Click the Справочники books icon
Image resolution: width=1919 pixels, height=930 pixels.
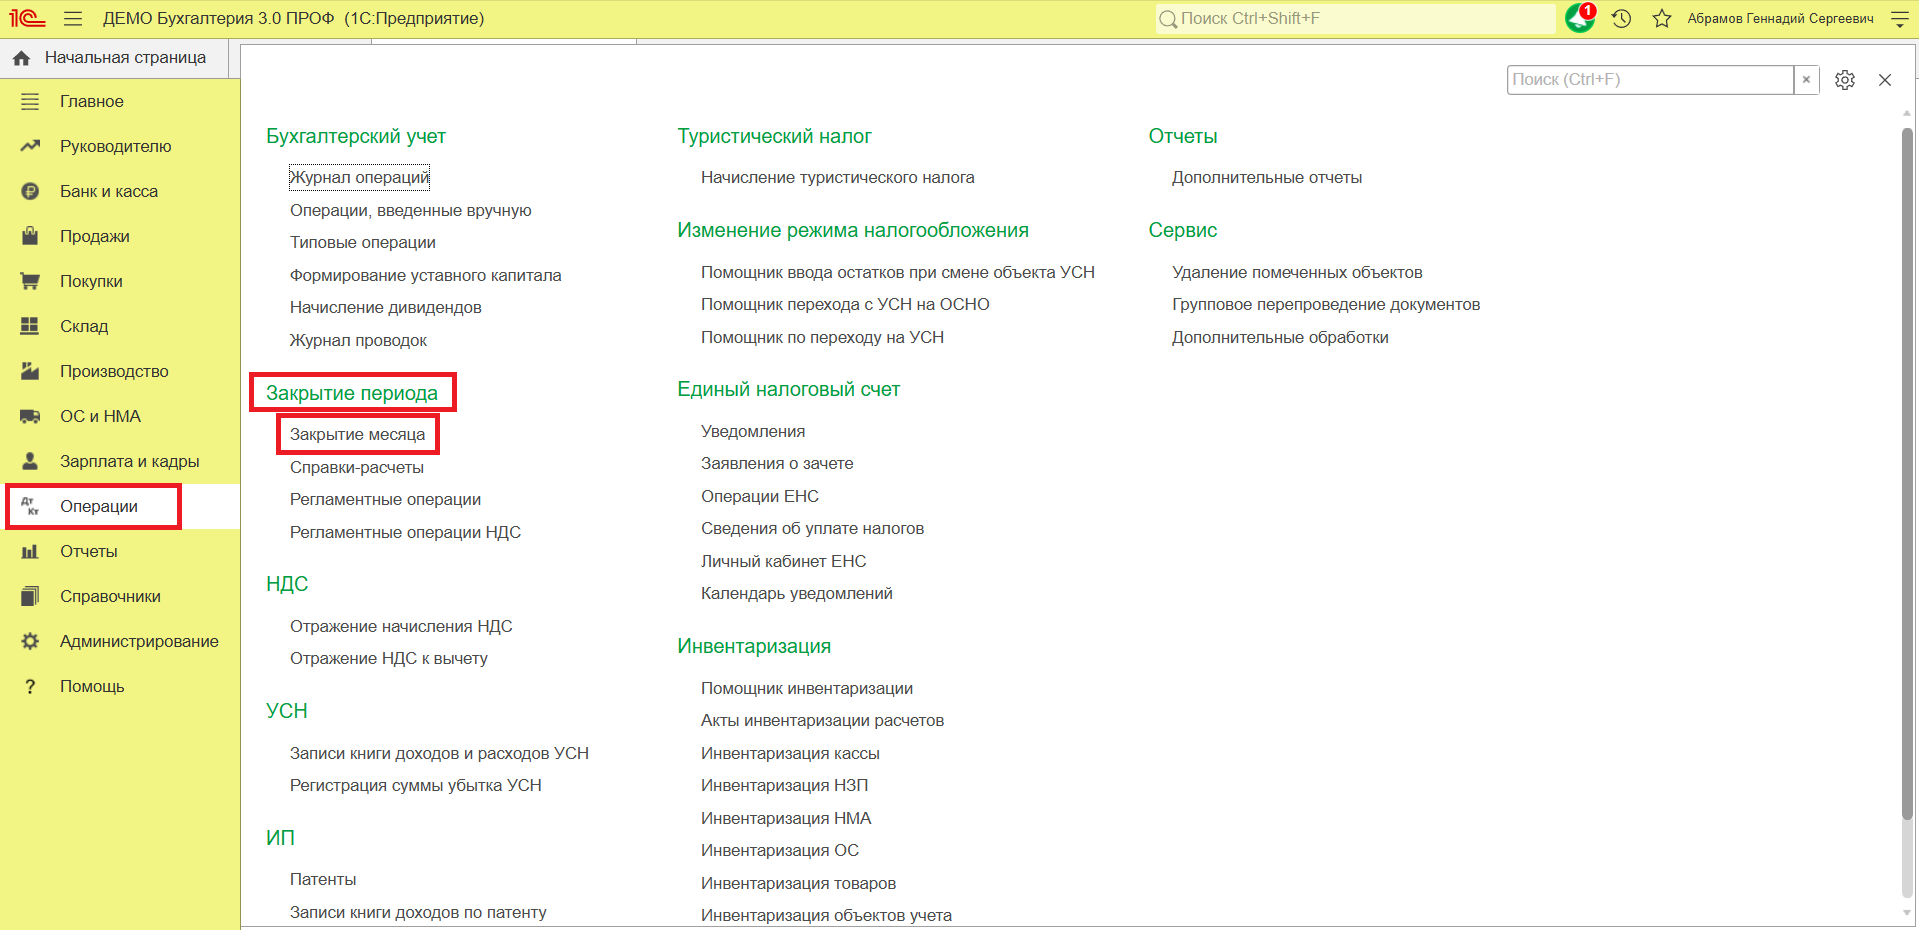pos(30,596)
